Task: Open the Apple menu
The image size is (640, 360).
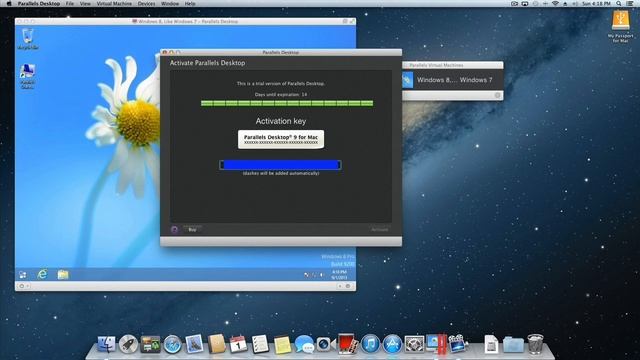Action: click(9, 3)
